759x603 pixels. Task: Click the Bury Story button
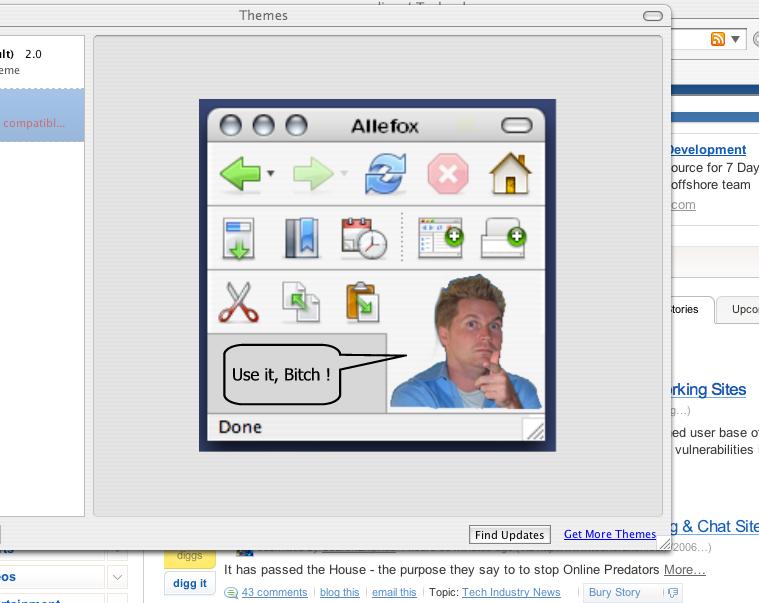614,592
